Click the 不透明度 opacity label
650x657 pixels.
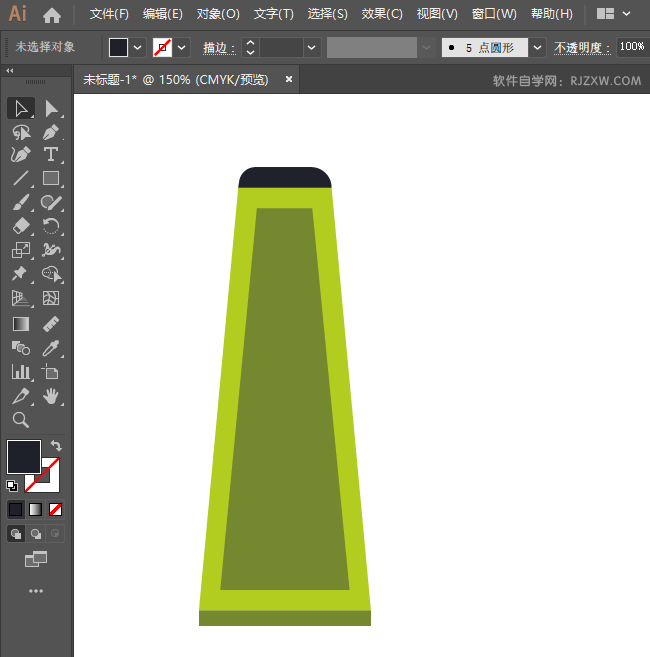click(581, 47)
